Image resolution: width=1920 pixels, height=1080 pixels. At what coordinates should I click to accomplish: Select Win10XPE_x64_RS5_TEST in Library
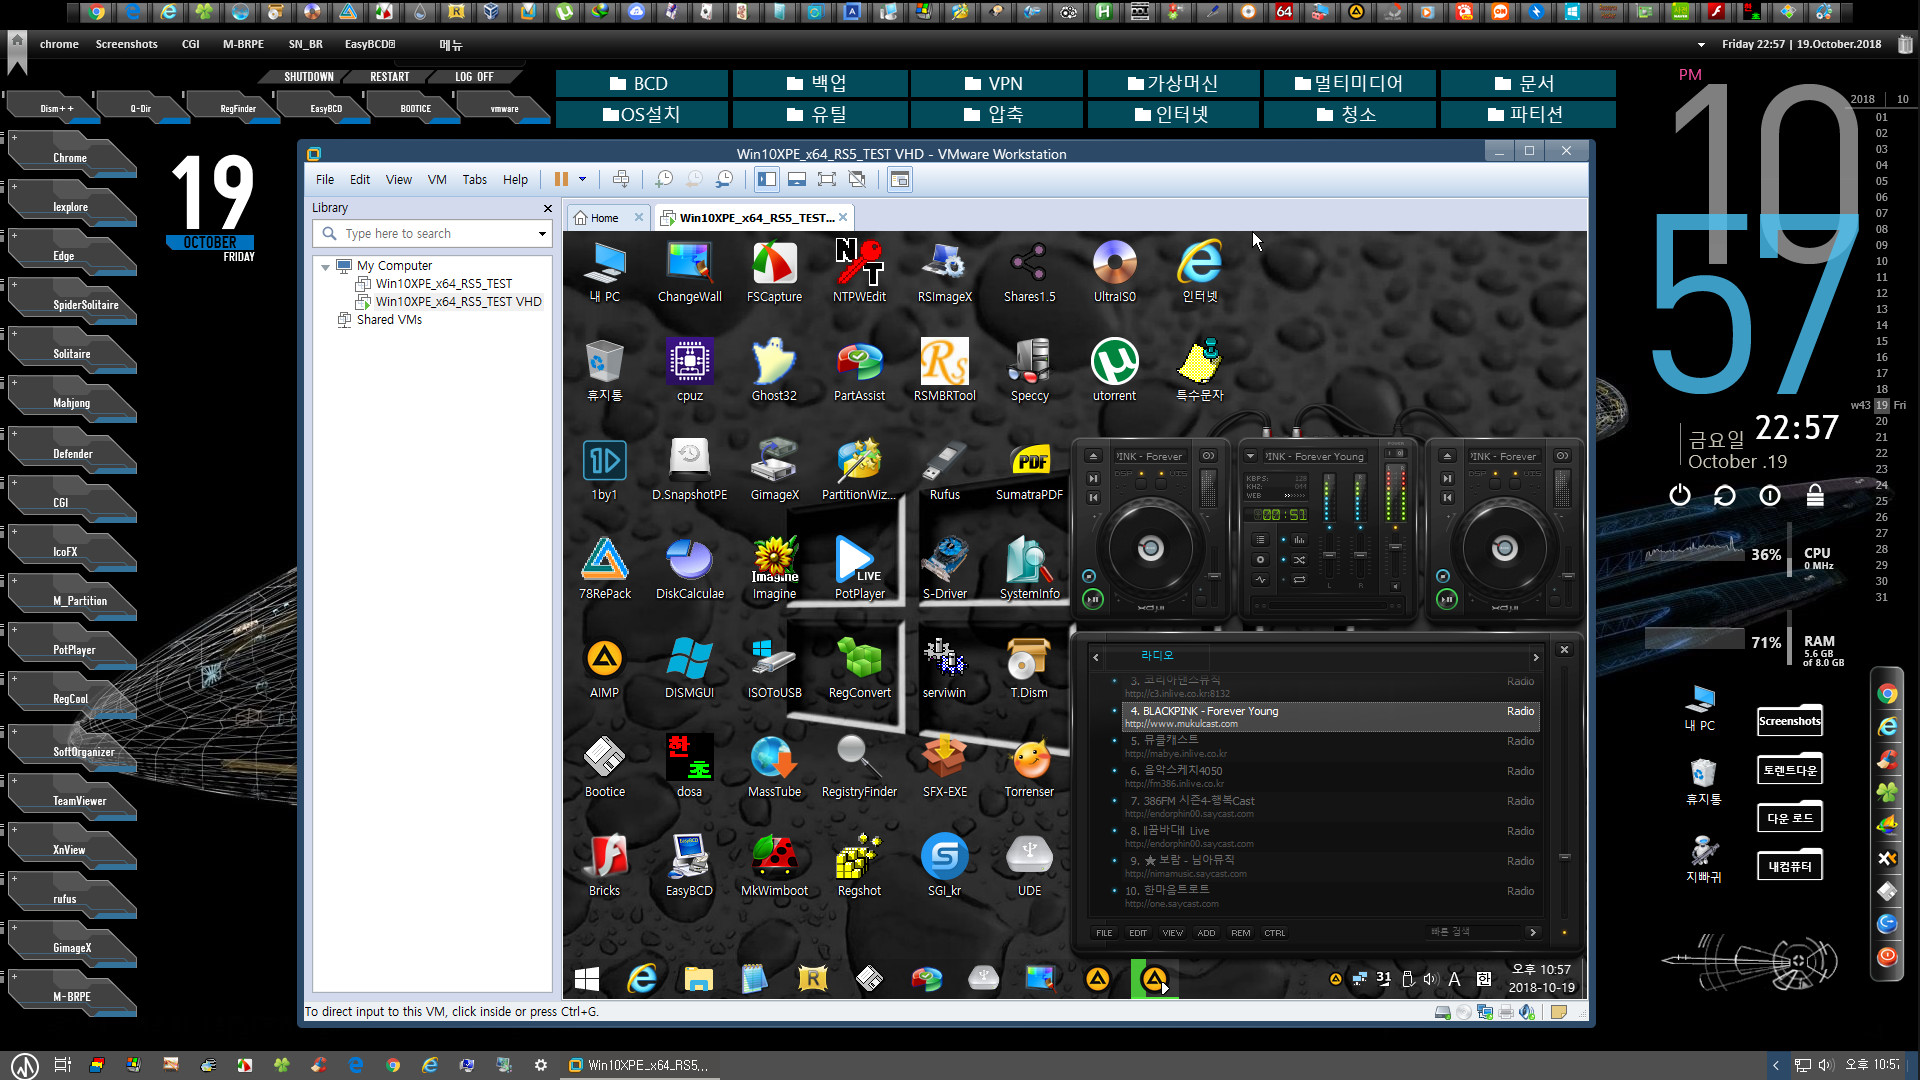pos(443,284)
